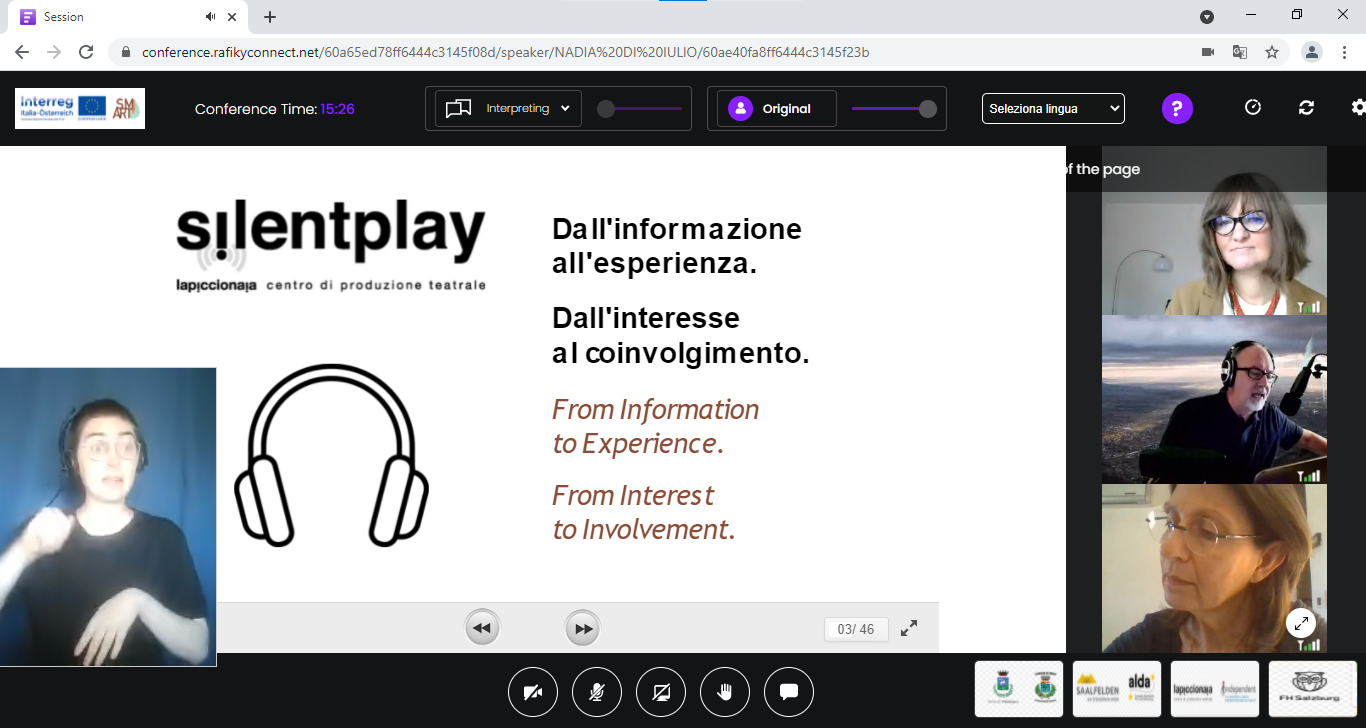This screenshot has height=728, width=1366.
Task: Open the Interpreting dropdown
Action: (x=509, y=108)
